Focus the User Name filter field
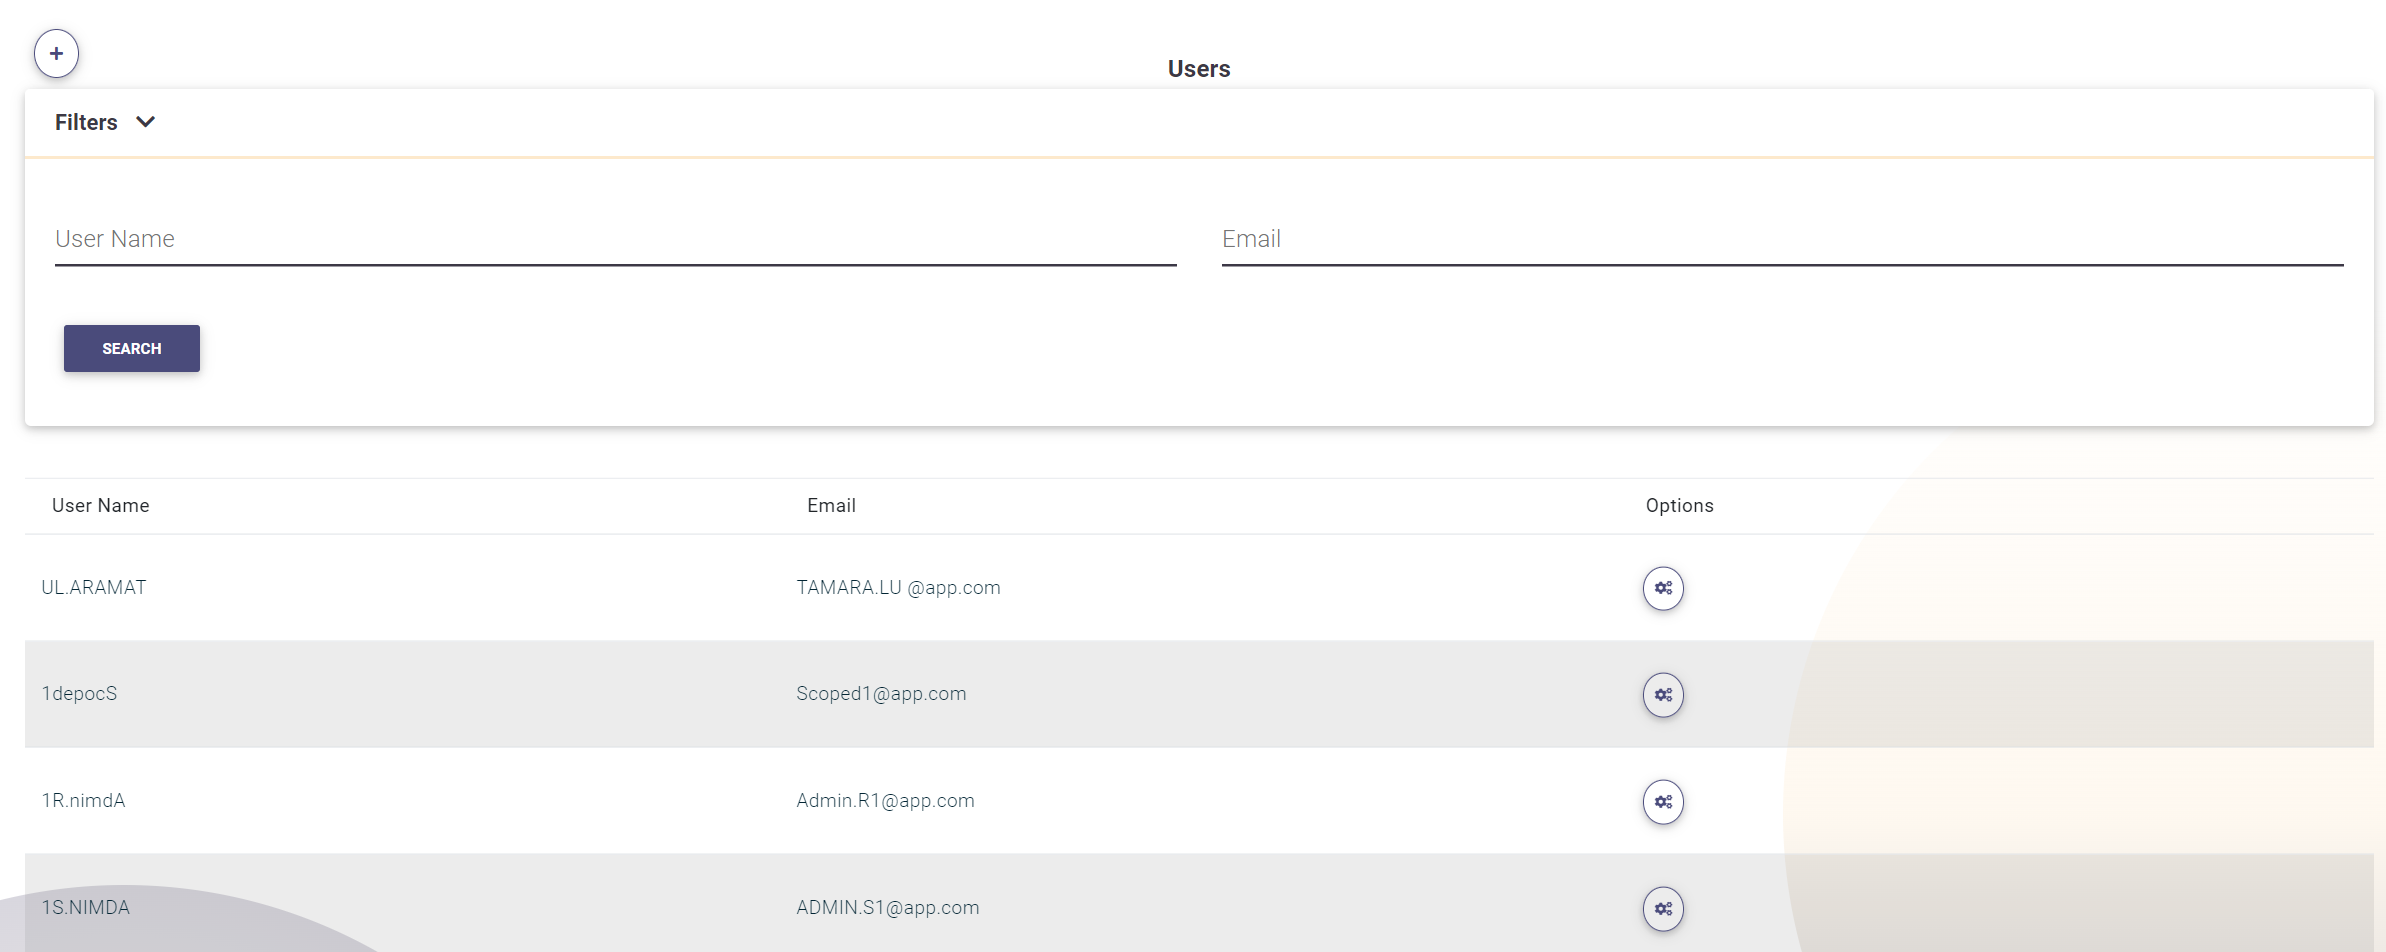This screenshot has height=952, width=2386. pos(615,240)
